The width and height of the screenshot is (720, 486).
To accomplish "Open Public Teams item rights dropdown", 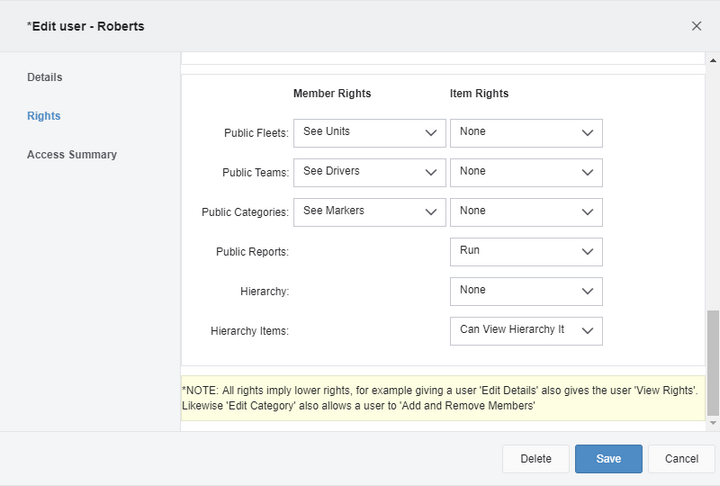I will (x=526, y=173).
